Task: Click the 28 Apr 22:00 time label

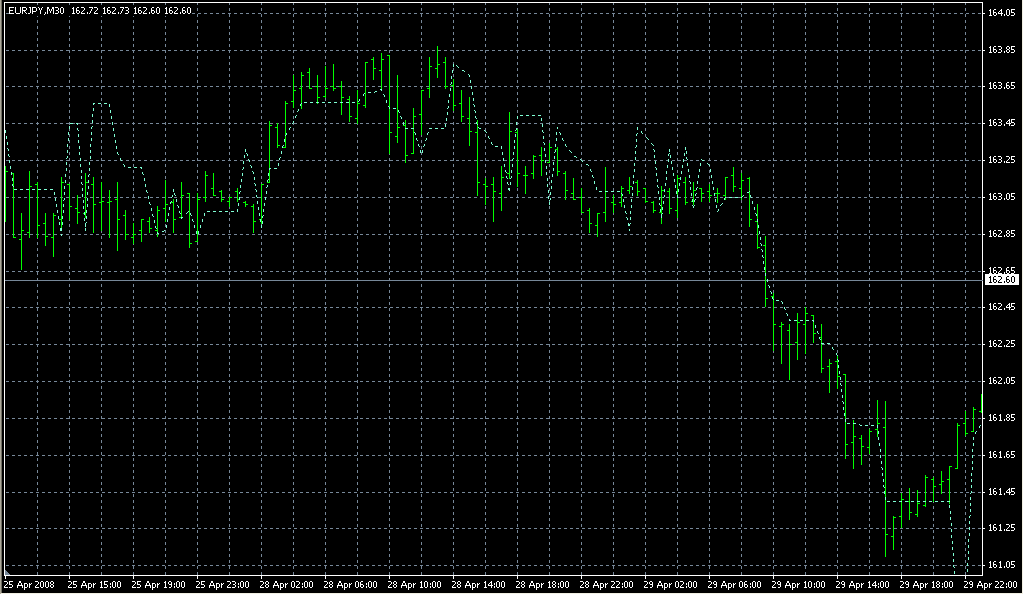Action: 608,583
